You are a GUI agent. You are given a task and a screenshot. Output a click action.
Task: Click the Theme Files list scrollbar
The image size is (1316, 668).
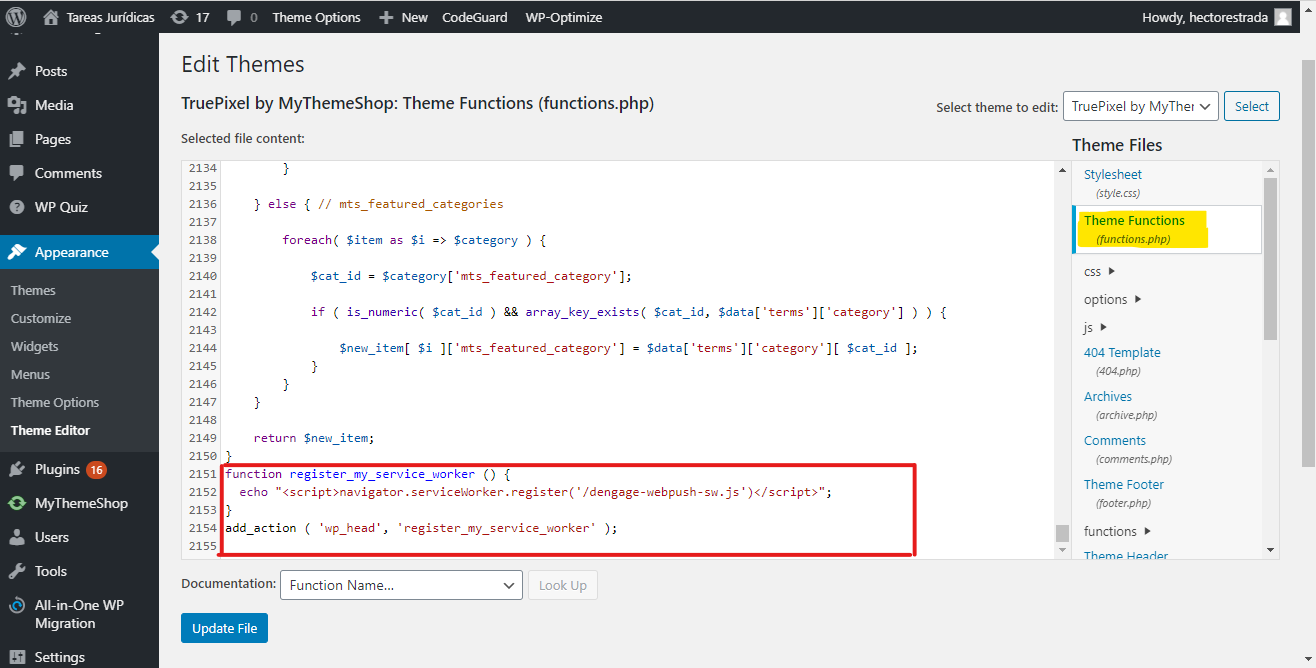[x=1270, y=258]
